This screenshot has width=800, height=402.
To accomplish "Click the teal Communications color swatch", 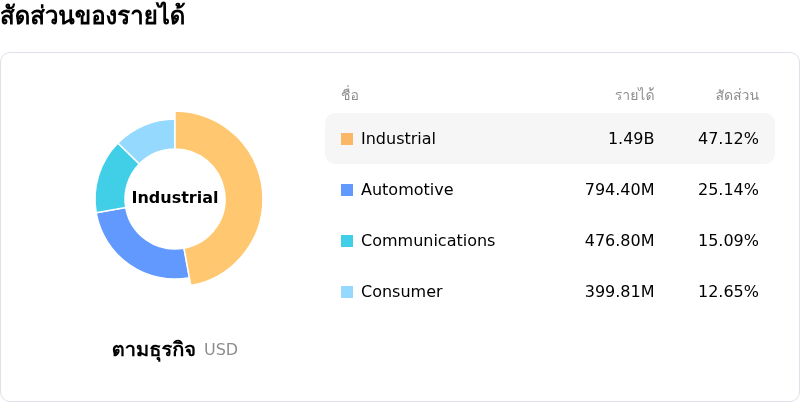I will click(x=347, y=241).
